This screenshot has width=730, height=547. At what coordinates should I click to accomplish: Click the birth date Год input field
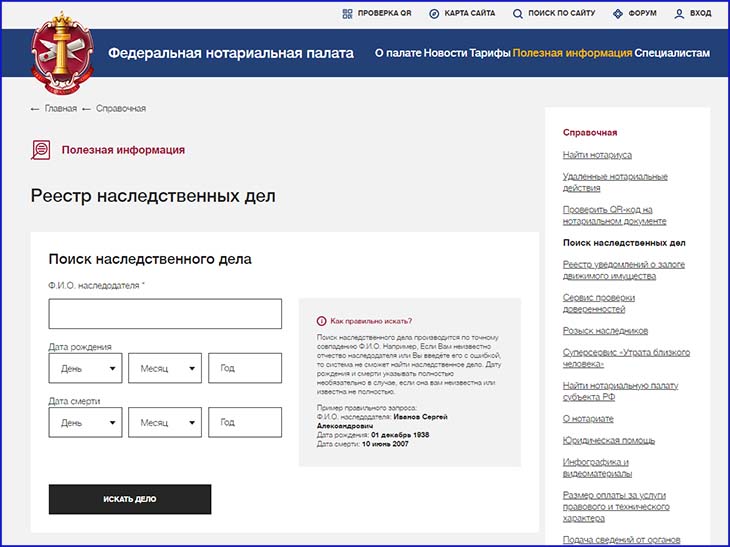(x=245, y=368)
